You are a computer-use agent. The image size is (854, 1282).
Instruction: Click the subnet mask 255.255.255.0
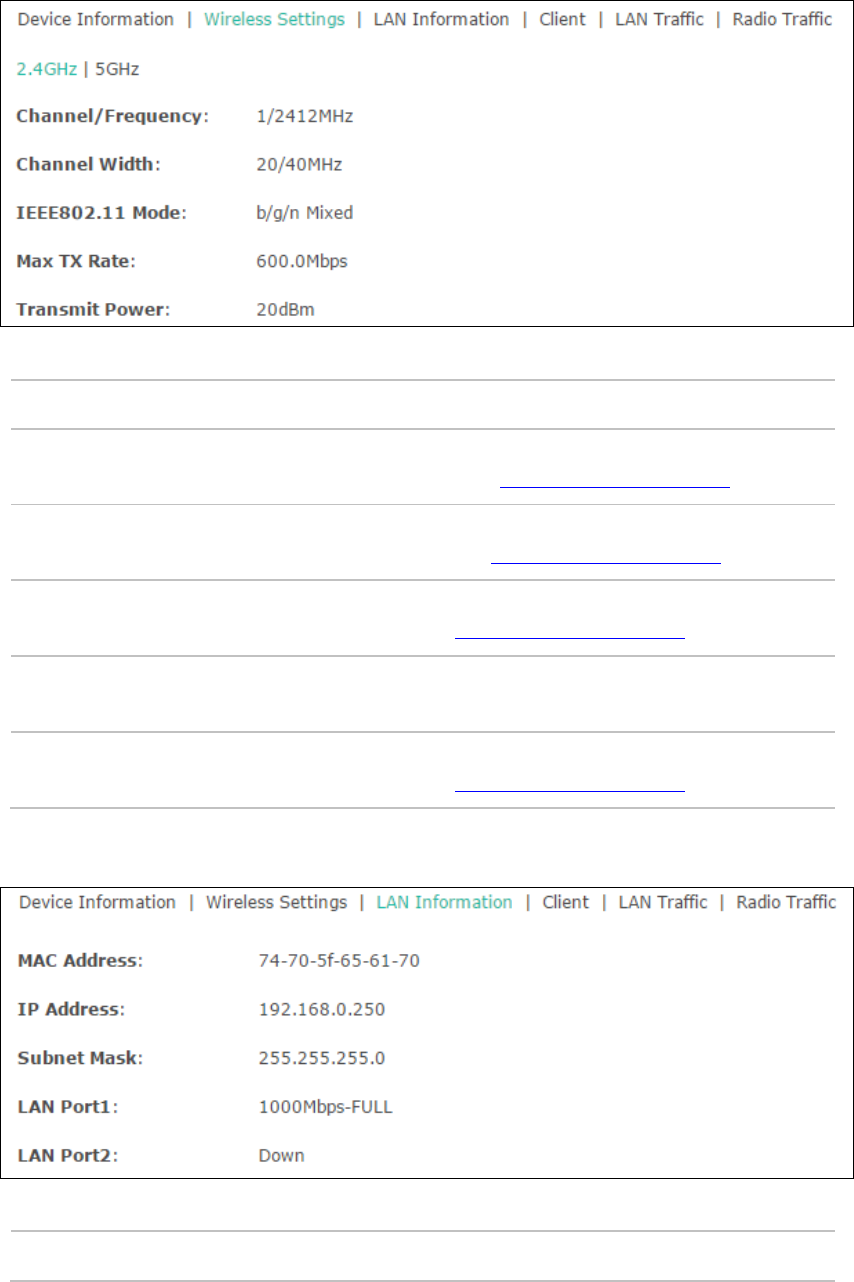(322, 1058)
